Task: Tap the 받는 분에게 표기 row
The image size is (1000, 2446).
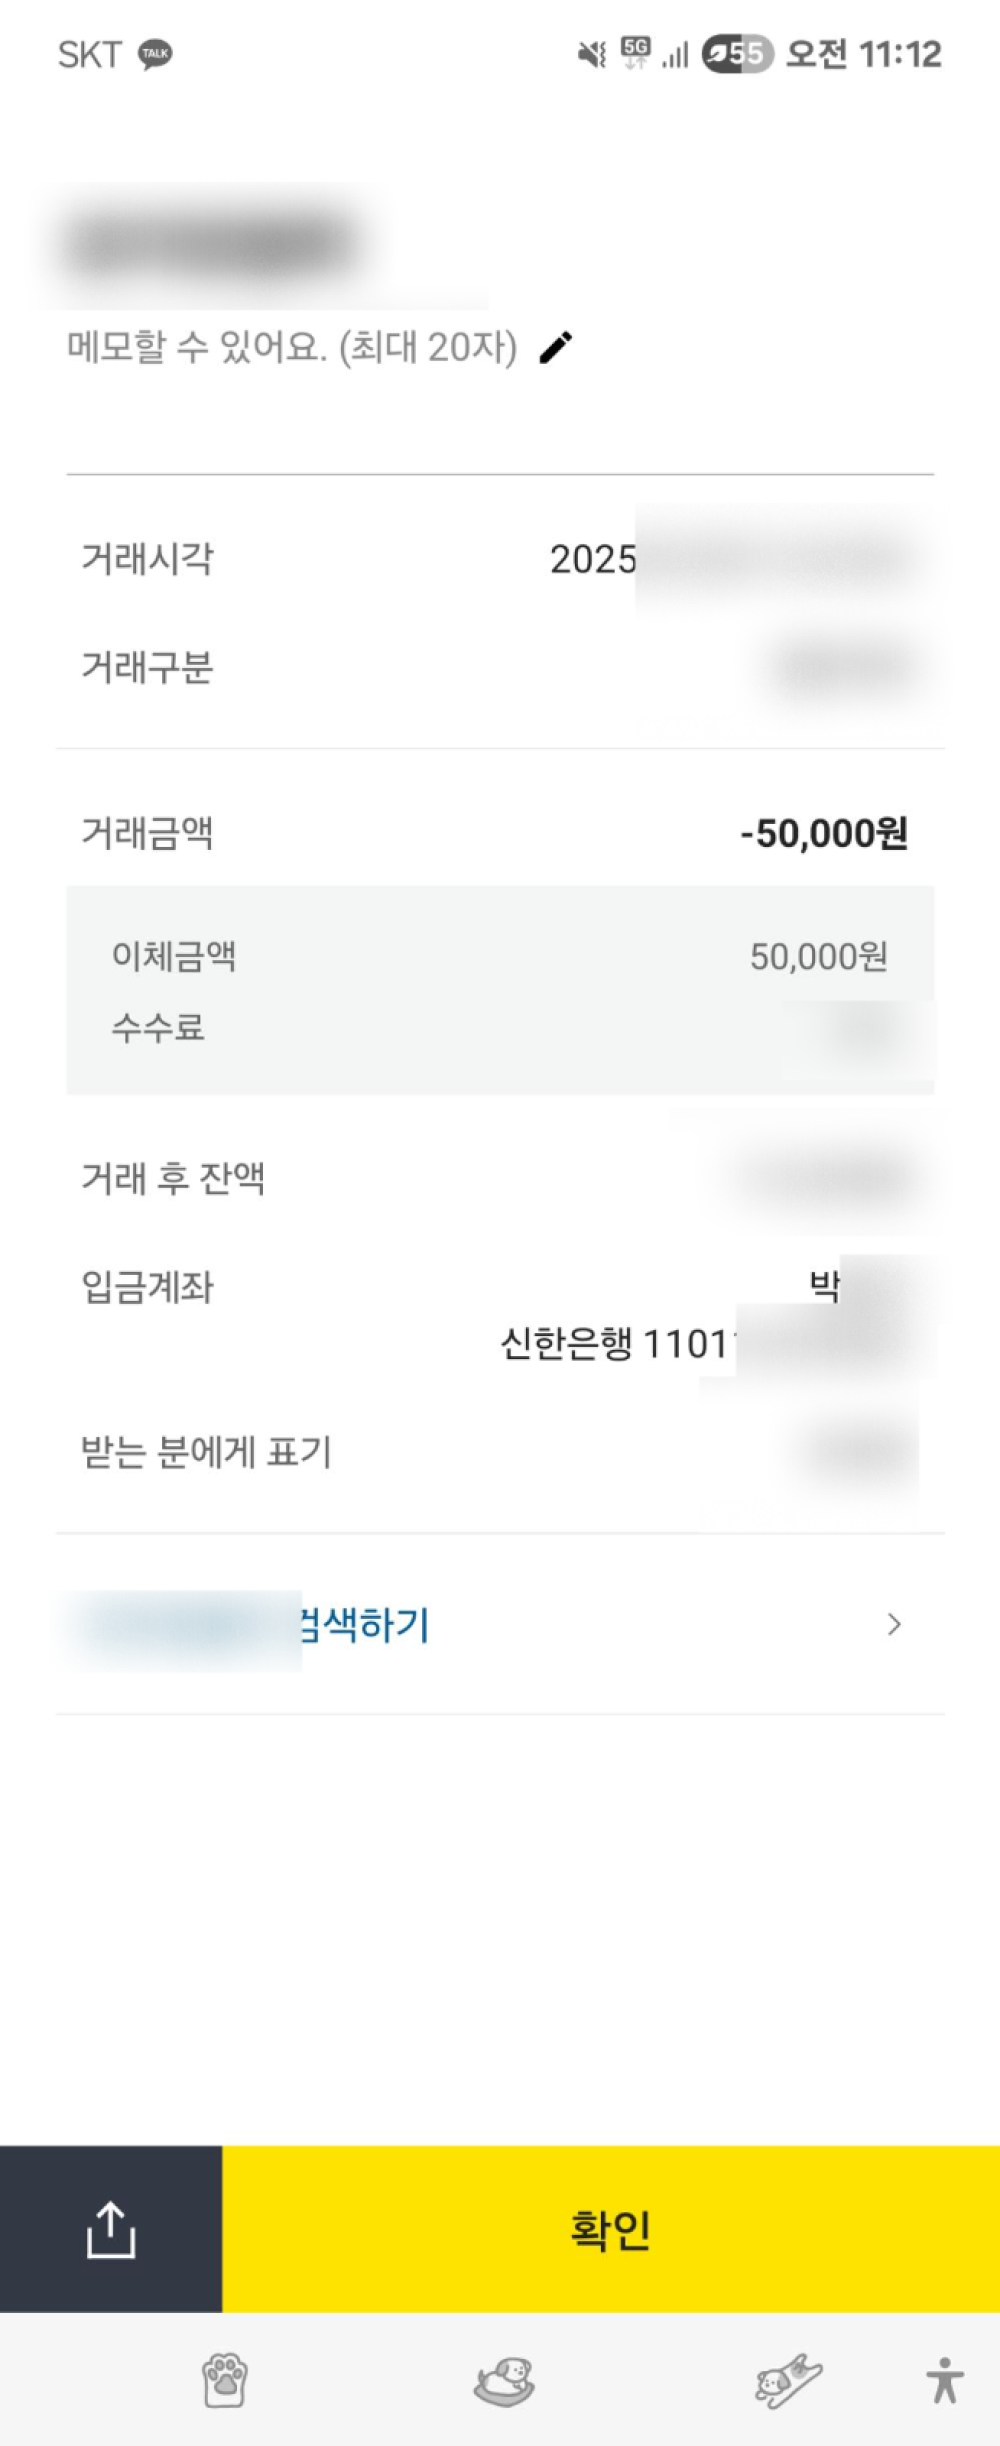Action: pos(500,1452)
